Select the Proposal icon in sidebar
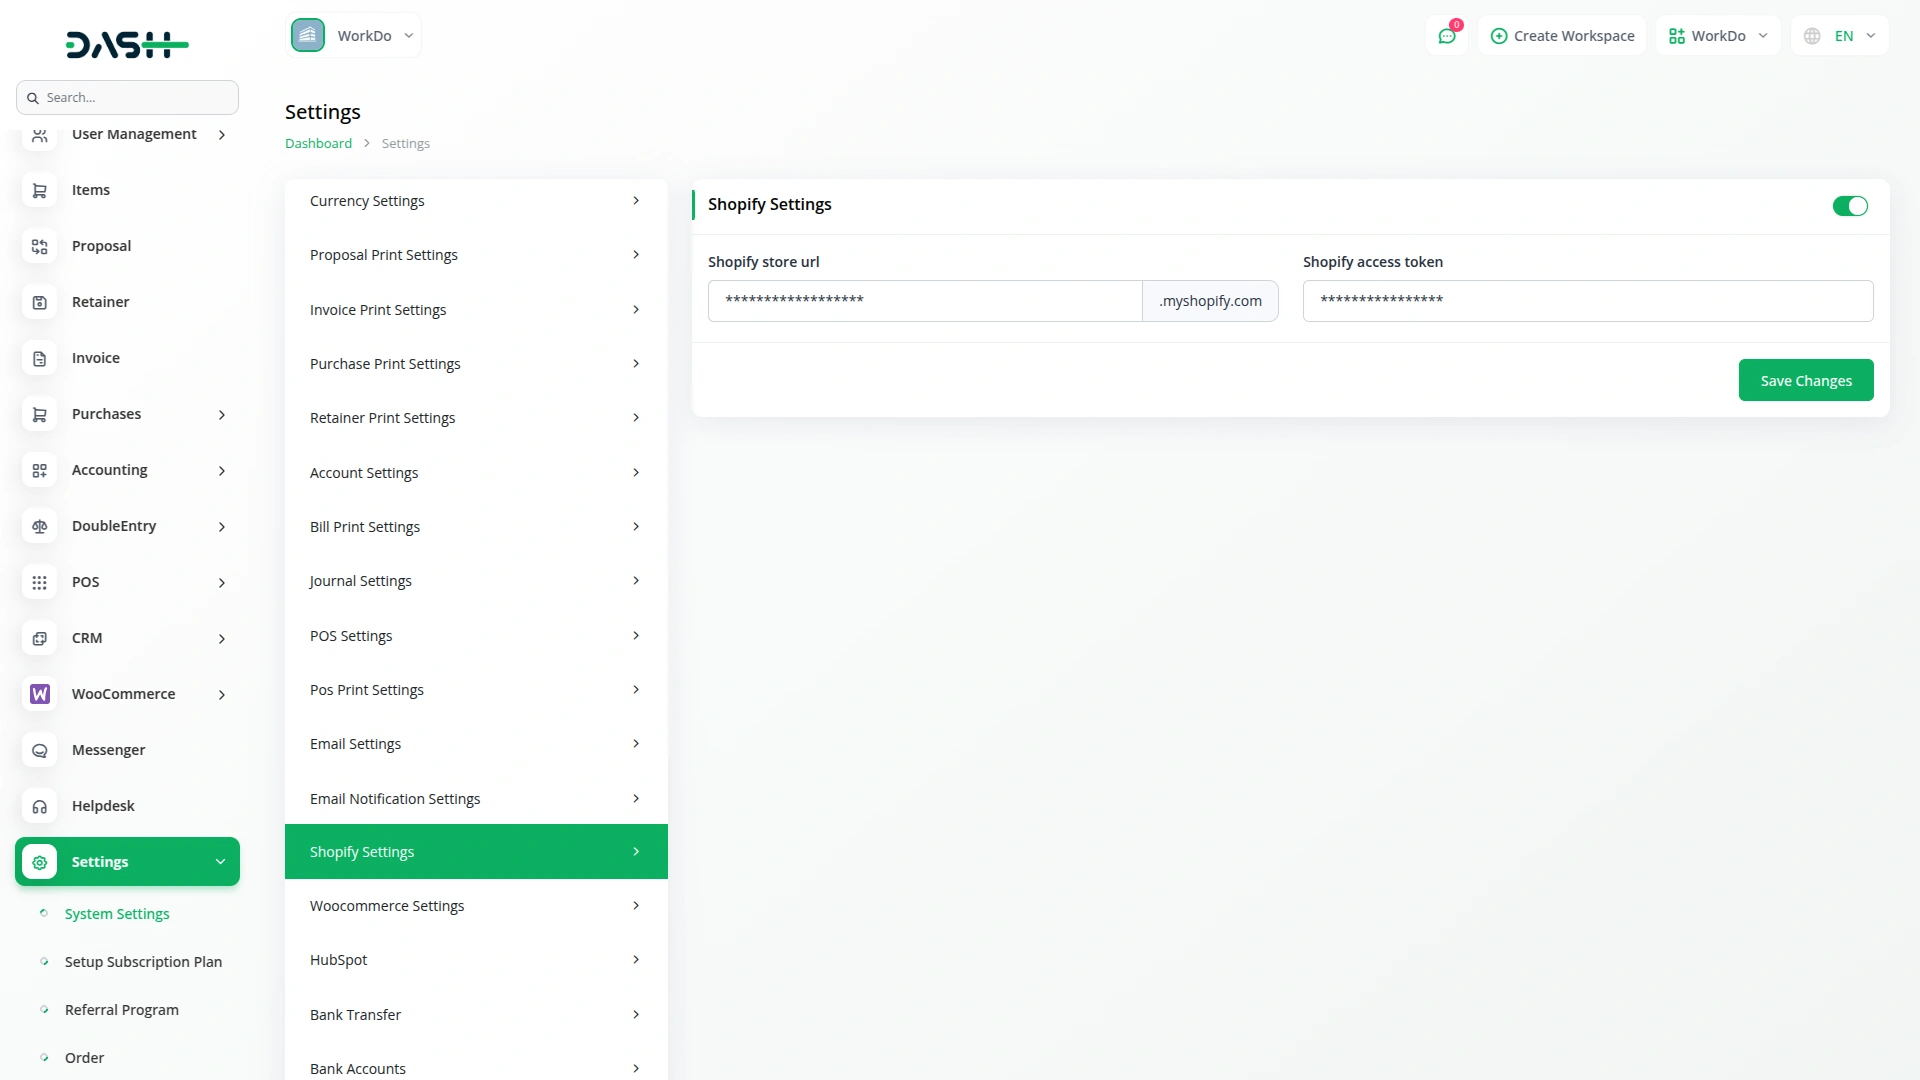Screen dimensions: 1920x1080 click(39, 246)
